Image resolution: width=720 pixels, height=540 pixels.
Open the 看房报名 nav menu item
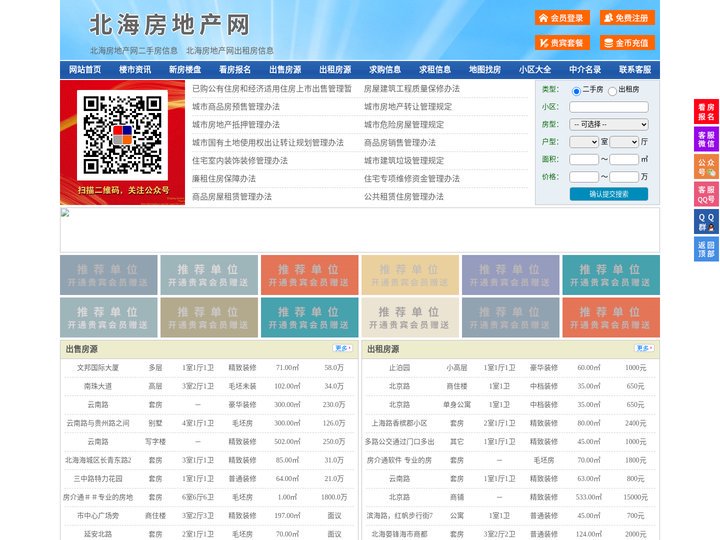click(x=235, y=70)
